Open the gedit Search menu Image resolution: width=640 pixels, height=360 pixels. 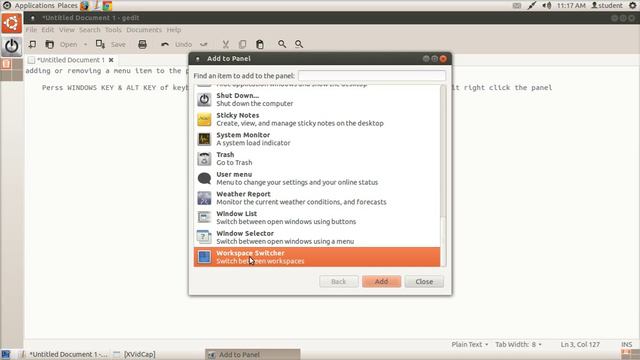(x=89, y=30)
